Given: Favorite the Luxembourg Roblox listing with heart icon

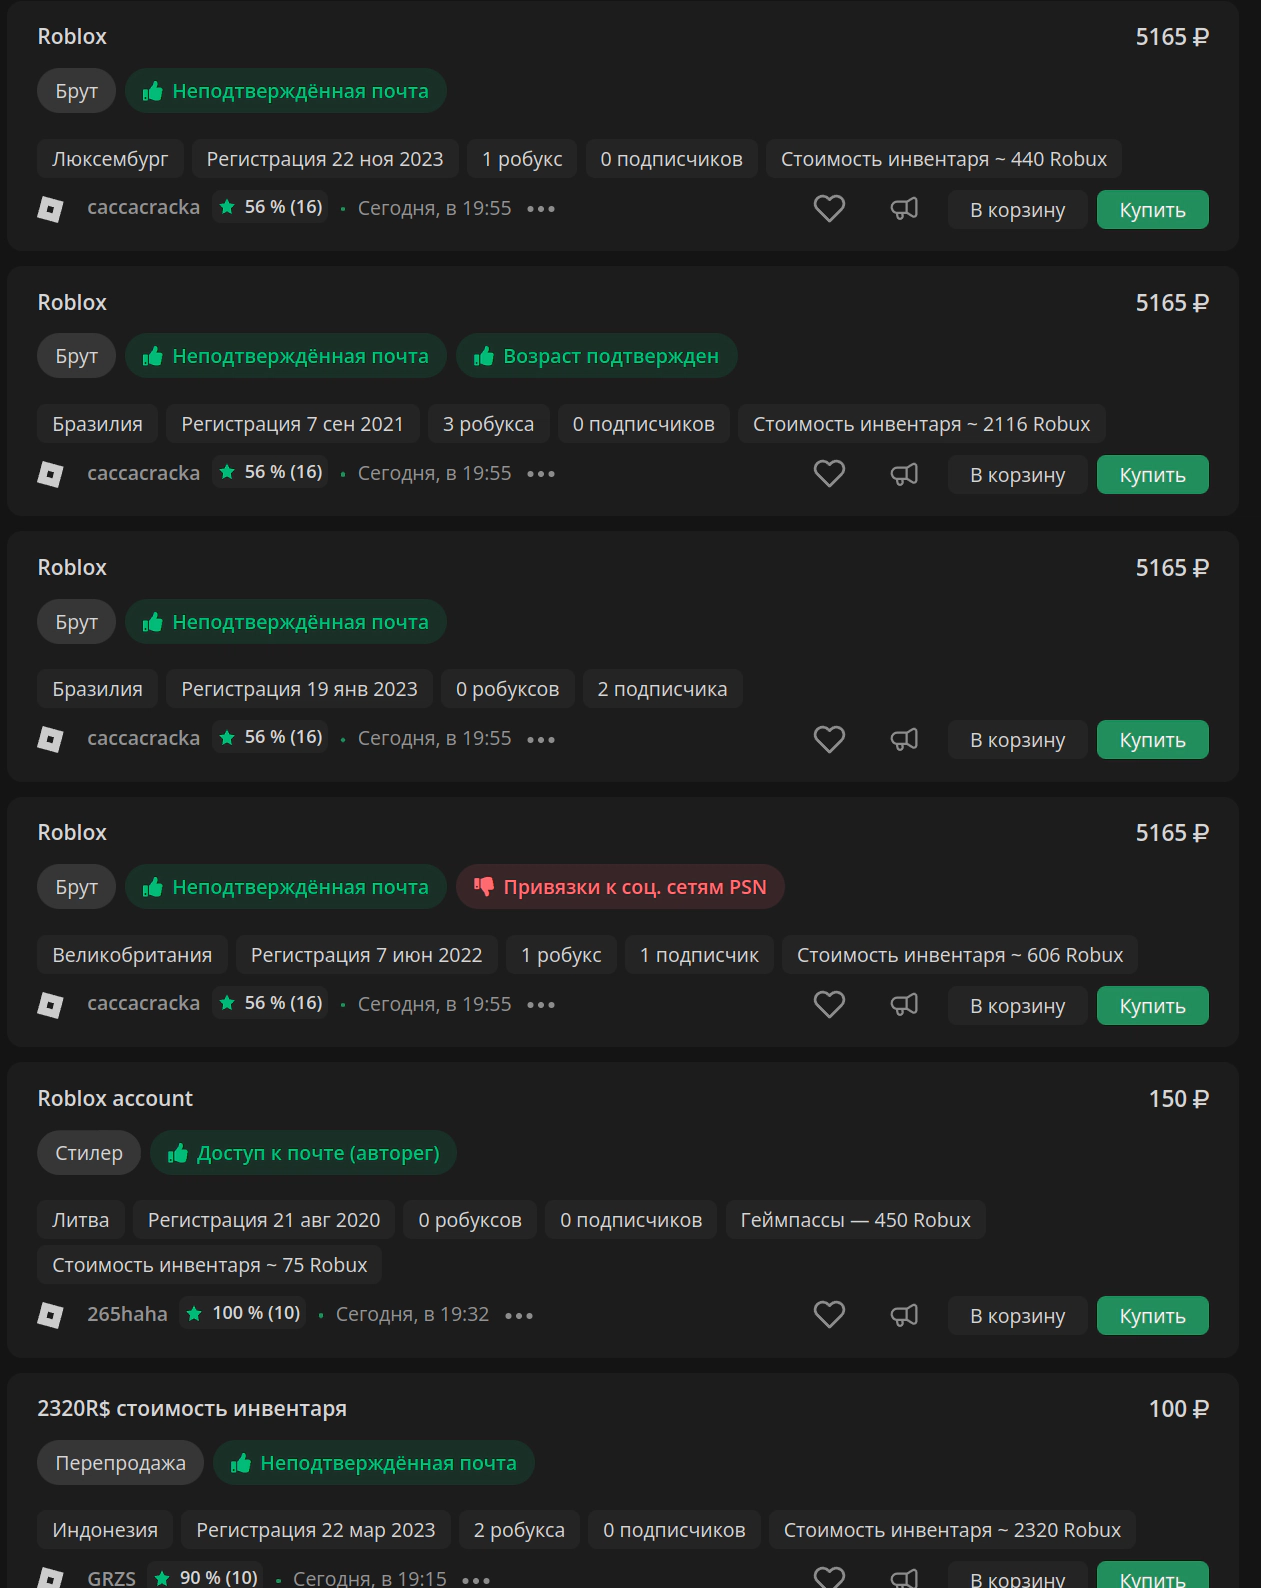Looking at the screenshot, I should point(829,209).
